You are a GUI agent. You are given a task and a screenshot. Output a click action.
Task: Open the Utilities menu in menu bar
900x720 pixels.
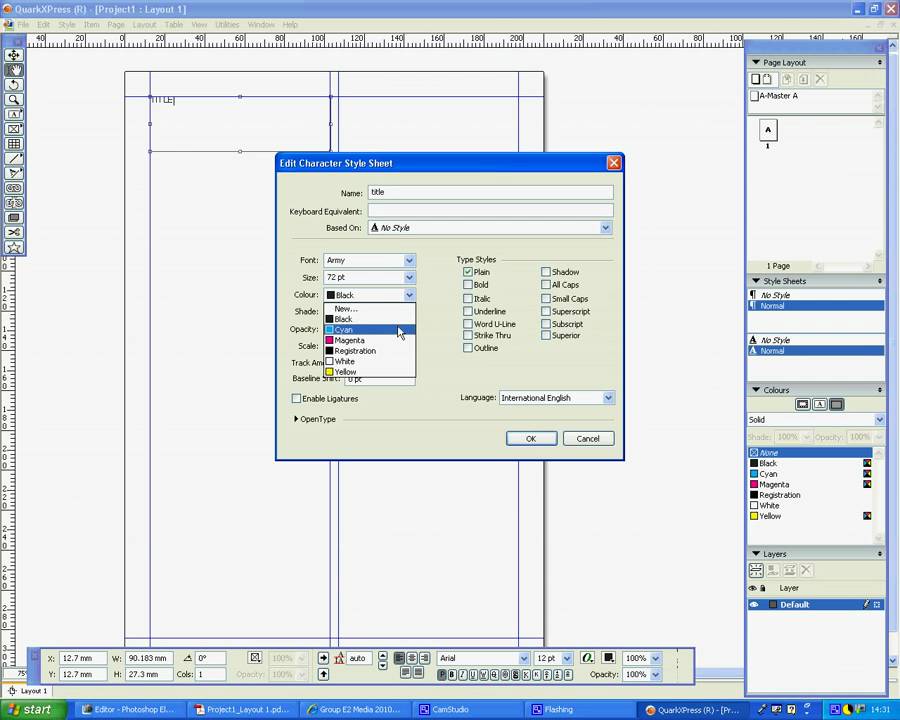227,25
